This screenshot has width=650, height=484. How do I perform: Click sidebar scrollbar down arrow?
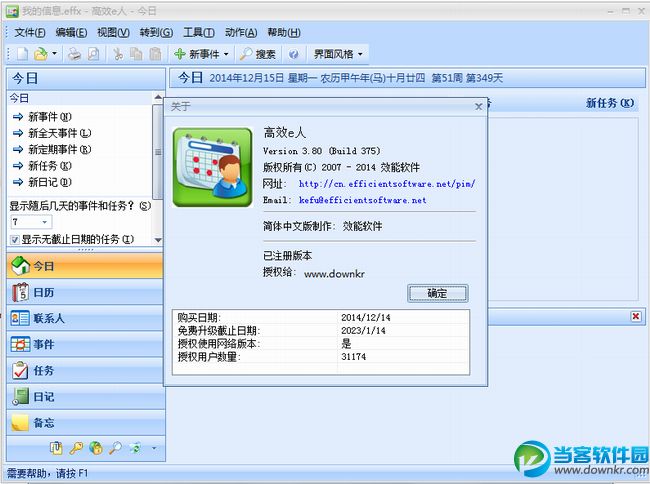[x=158, y=240]
